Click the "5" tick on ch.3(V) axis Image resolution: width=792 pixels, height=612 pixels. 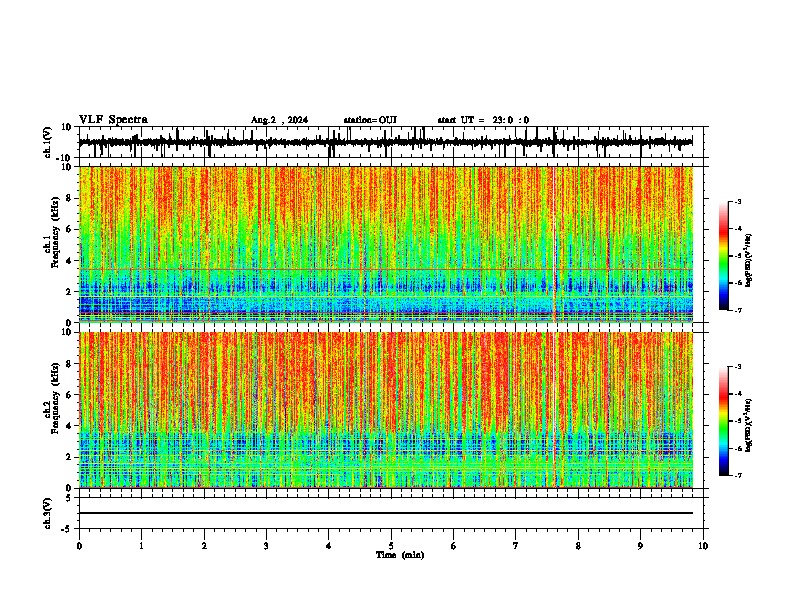click(x=70, y=498)
